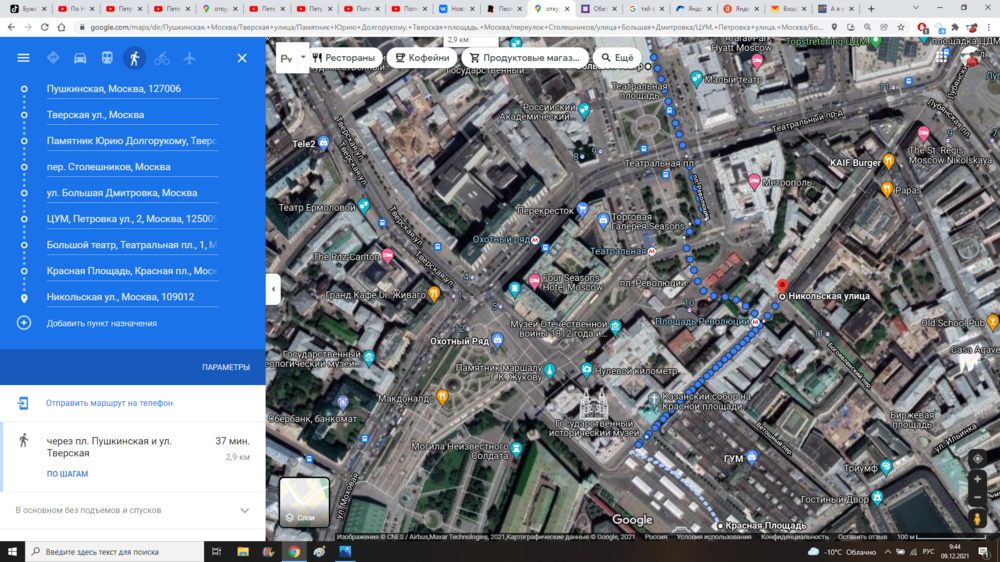Select Охотный Ряд shopping marker
Viewport: 1000px width, 562px height.
pos(497,340)
